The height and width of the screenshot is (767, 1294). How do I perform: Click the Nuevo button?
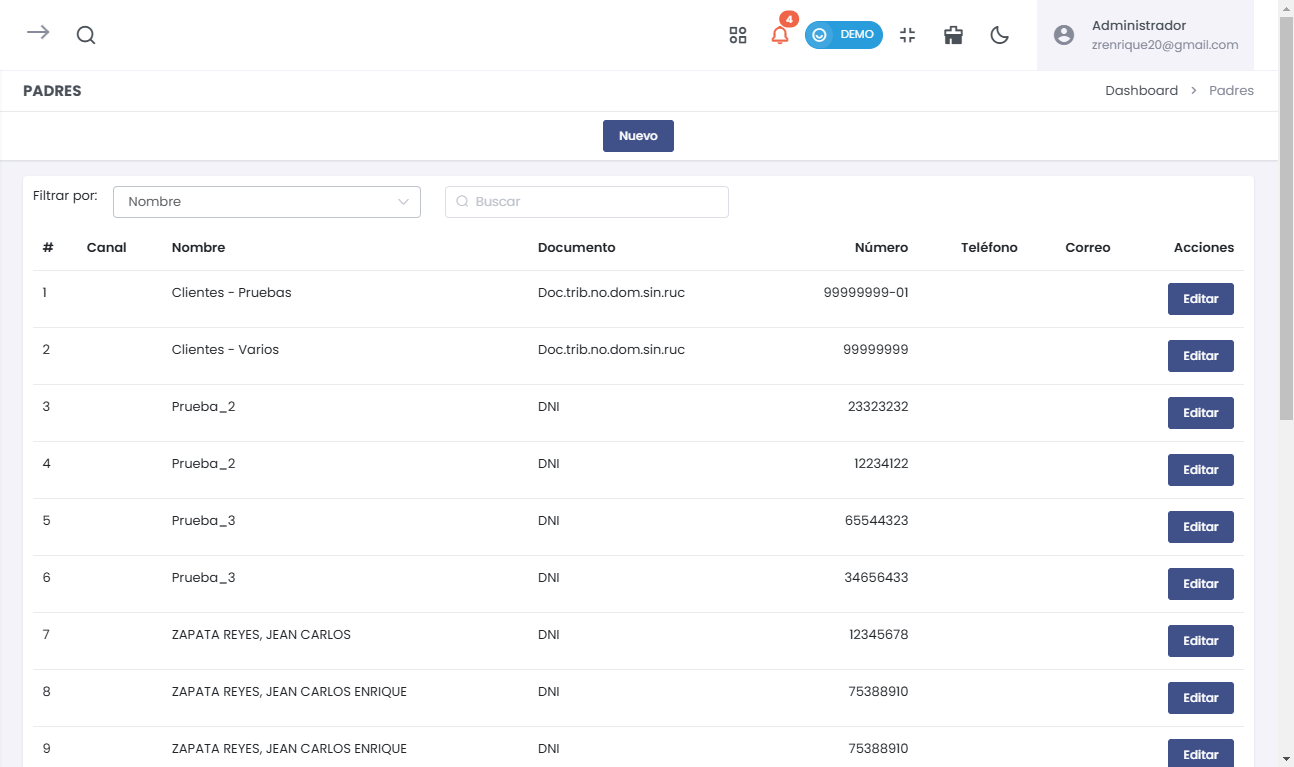[638, 136]
